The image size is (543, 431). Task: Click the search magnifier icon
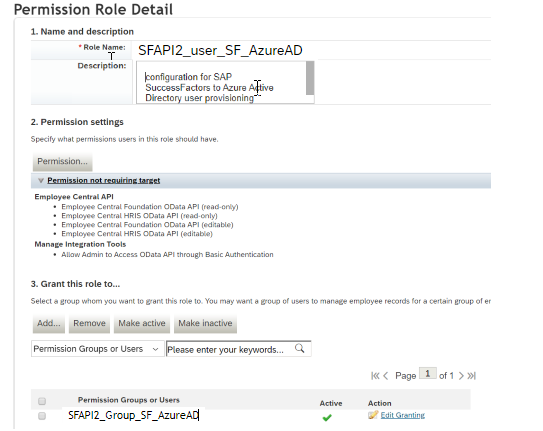[300, 348]
